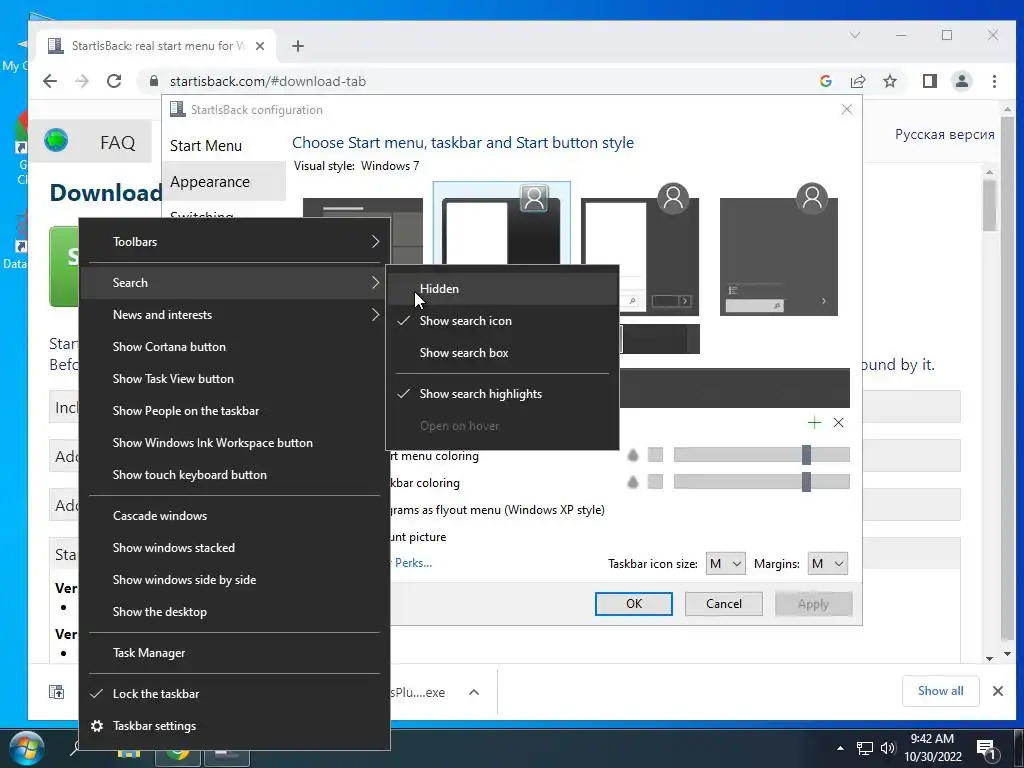Click the globe icon on the website

click(56, 140)
